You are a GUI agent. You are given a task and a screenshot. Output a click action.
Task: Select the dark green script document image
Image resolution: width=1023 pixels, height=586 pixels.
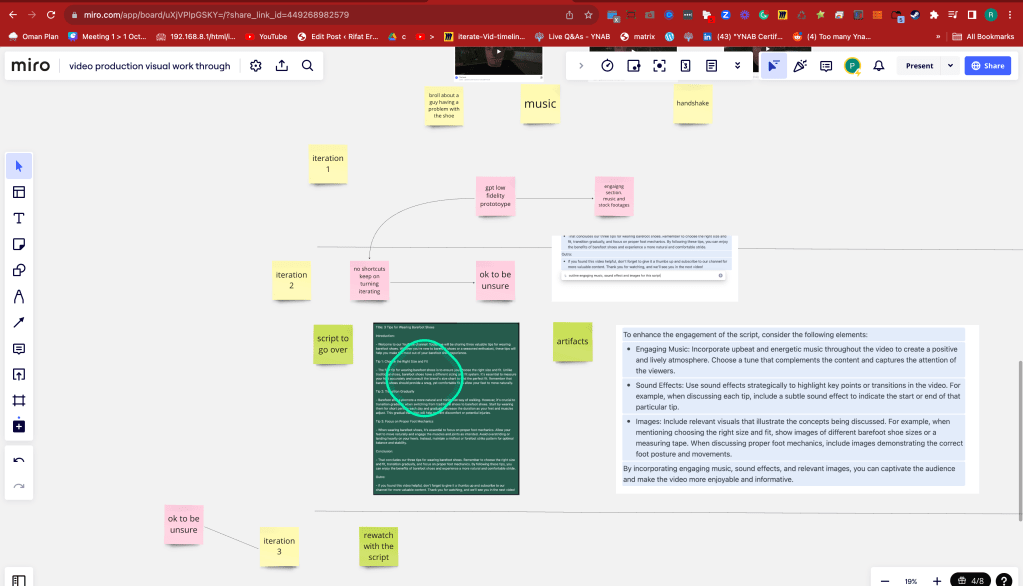click(446, 409)
